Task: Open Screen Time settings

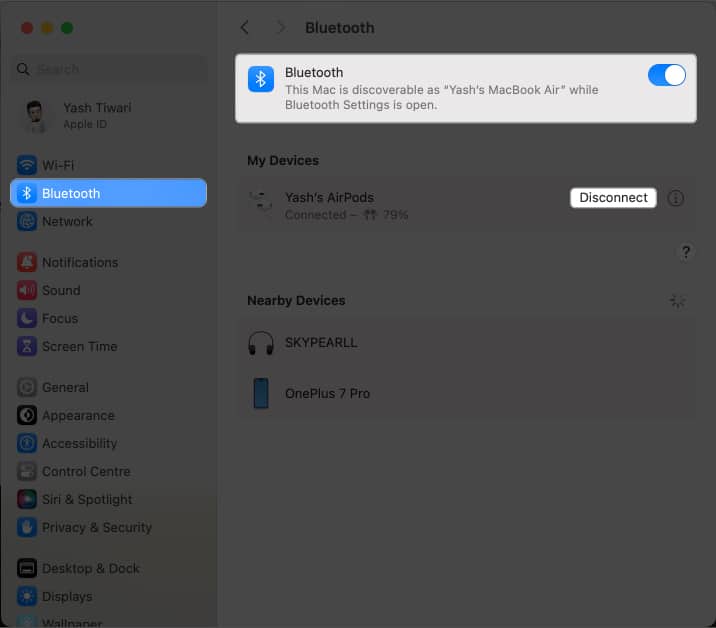Action: tap(109, 347)
